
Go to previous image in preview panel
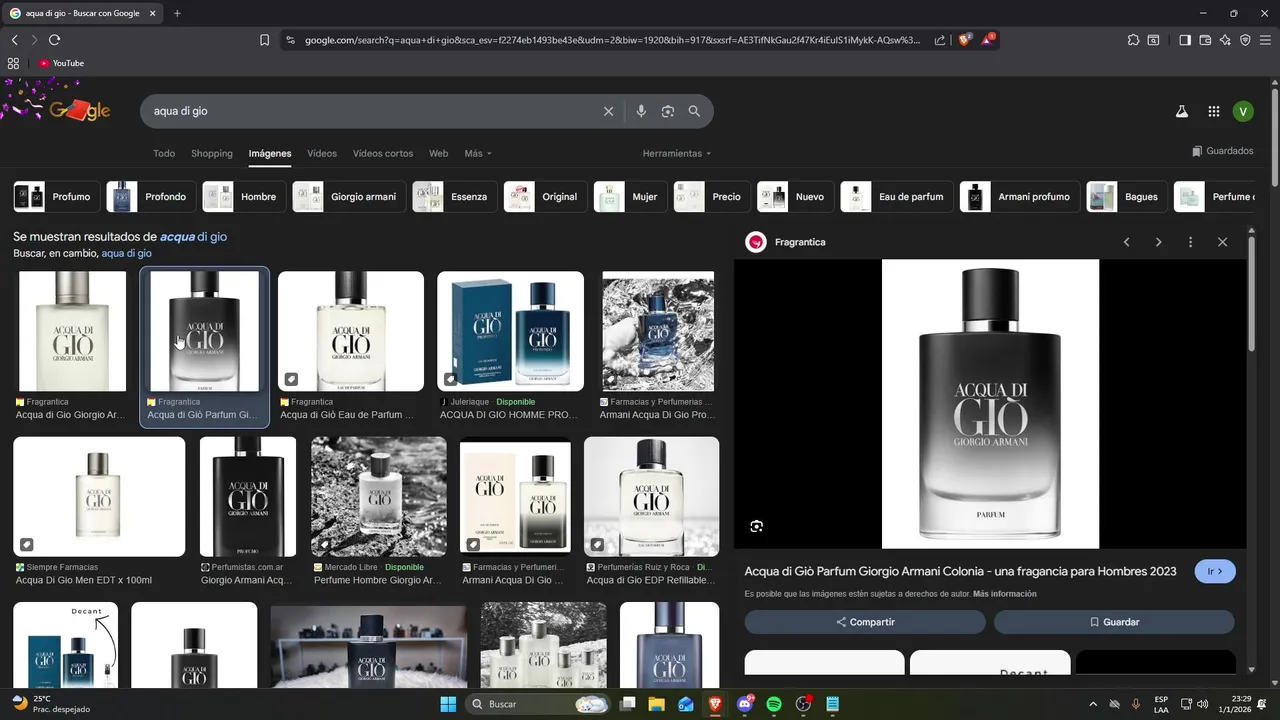pyautogui.click(x=1127, y=242)
